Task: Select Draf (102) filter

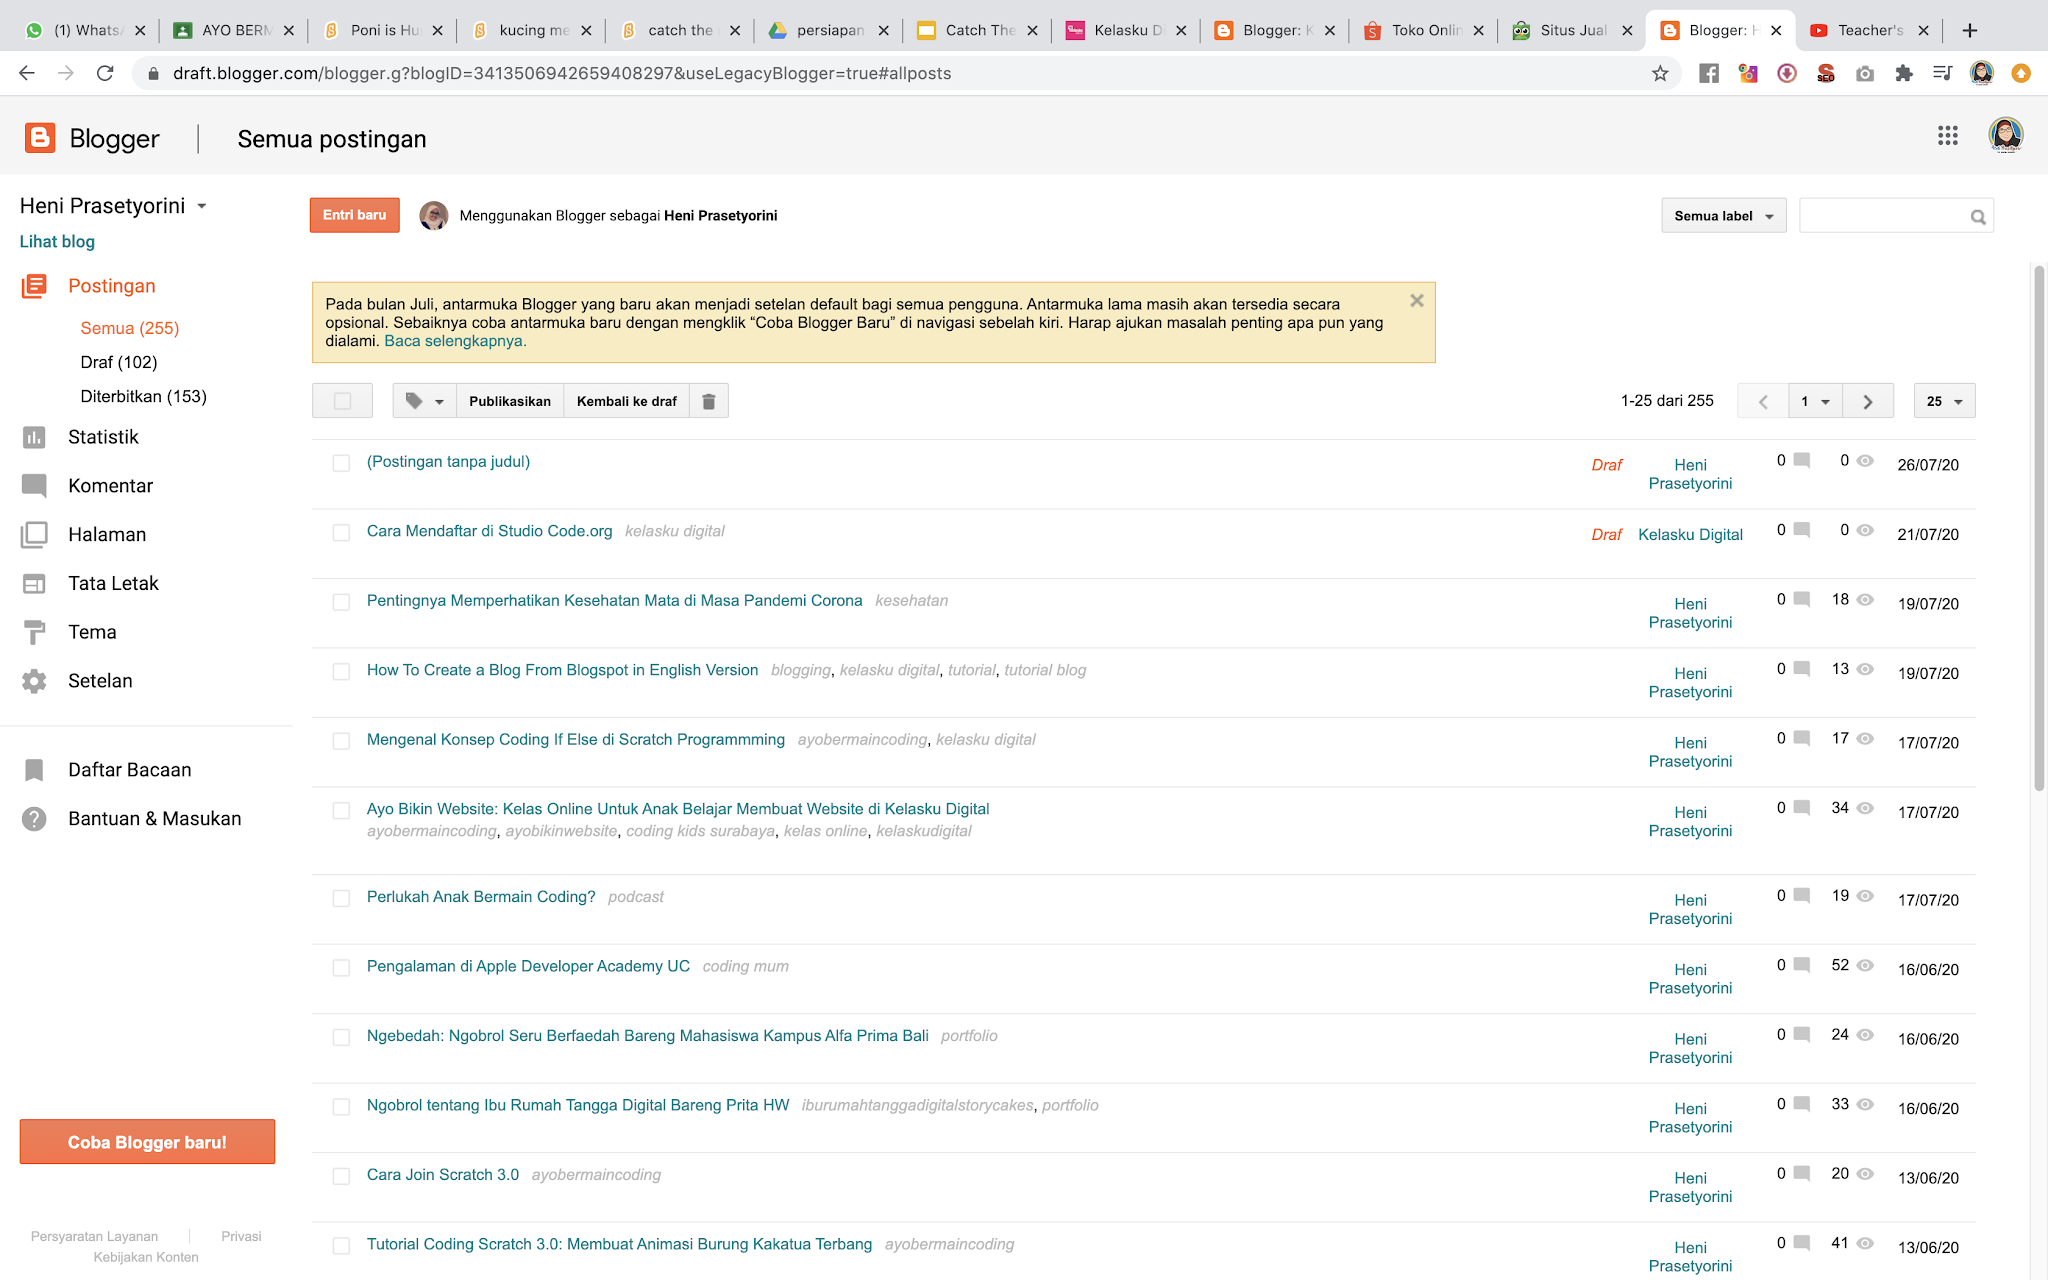Action: [119, 362]
